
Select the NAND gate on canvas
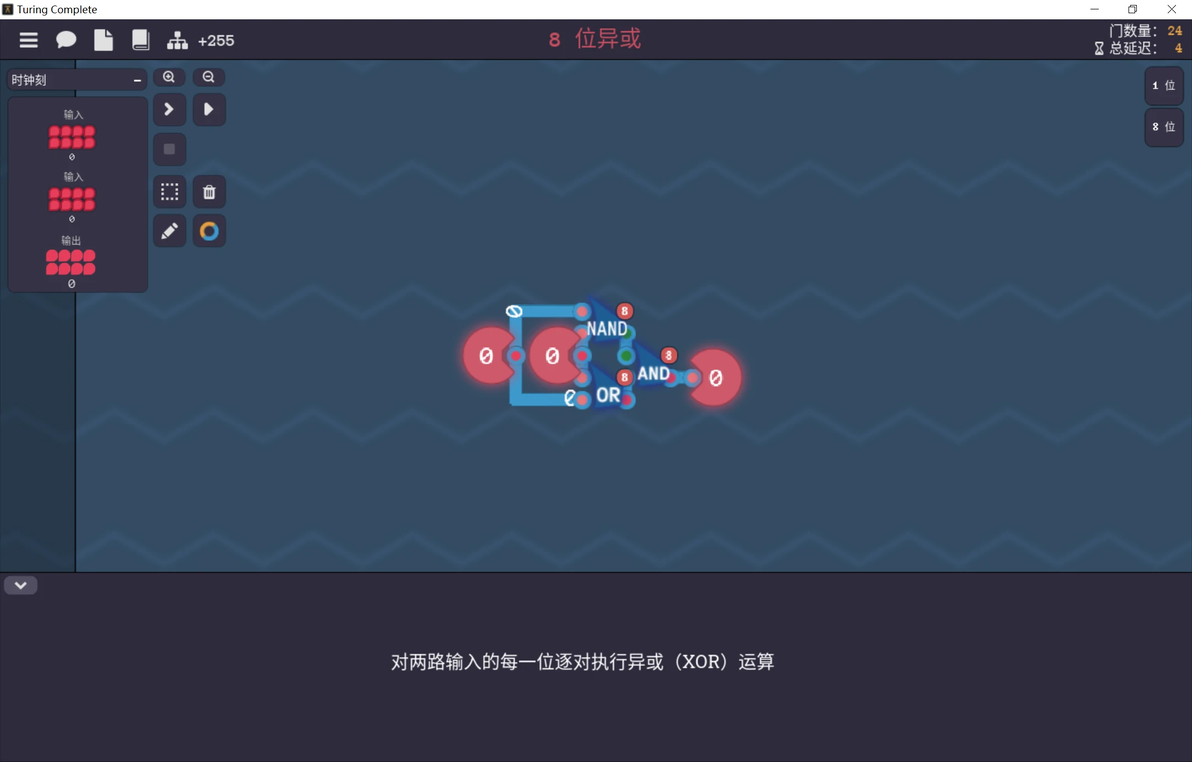(x=607, y=328)
